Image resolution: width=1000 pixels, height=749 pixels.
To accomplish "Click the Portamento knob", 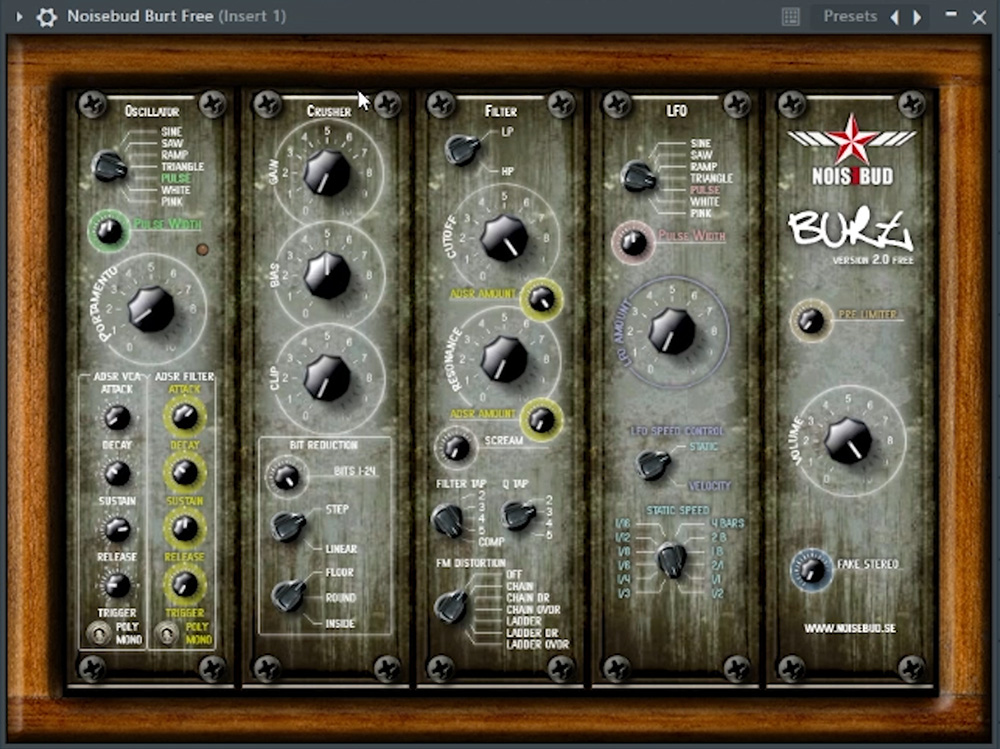I will pyautogui.click(x=151, y=308).
